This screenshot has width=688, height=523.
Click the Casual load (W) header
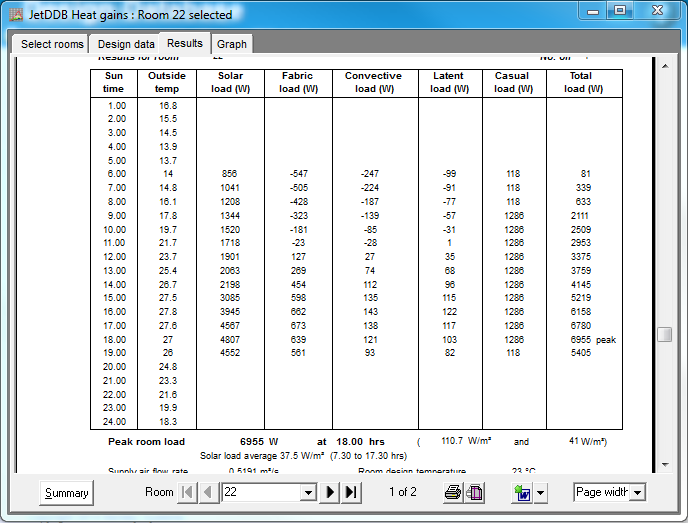[x=513, y=82]
